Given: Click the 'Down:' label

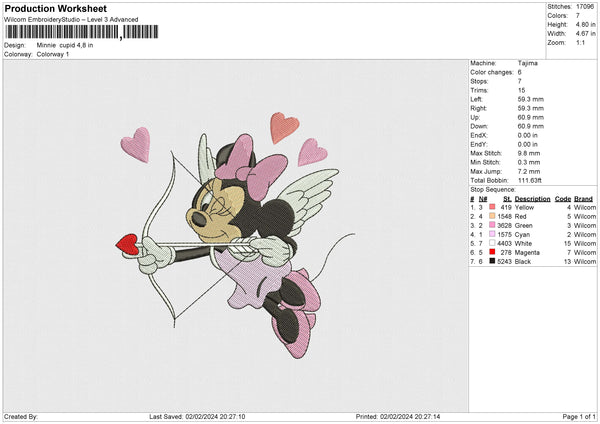Looking at the screenshot, I should click(479, 126).
